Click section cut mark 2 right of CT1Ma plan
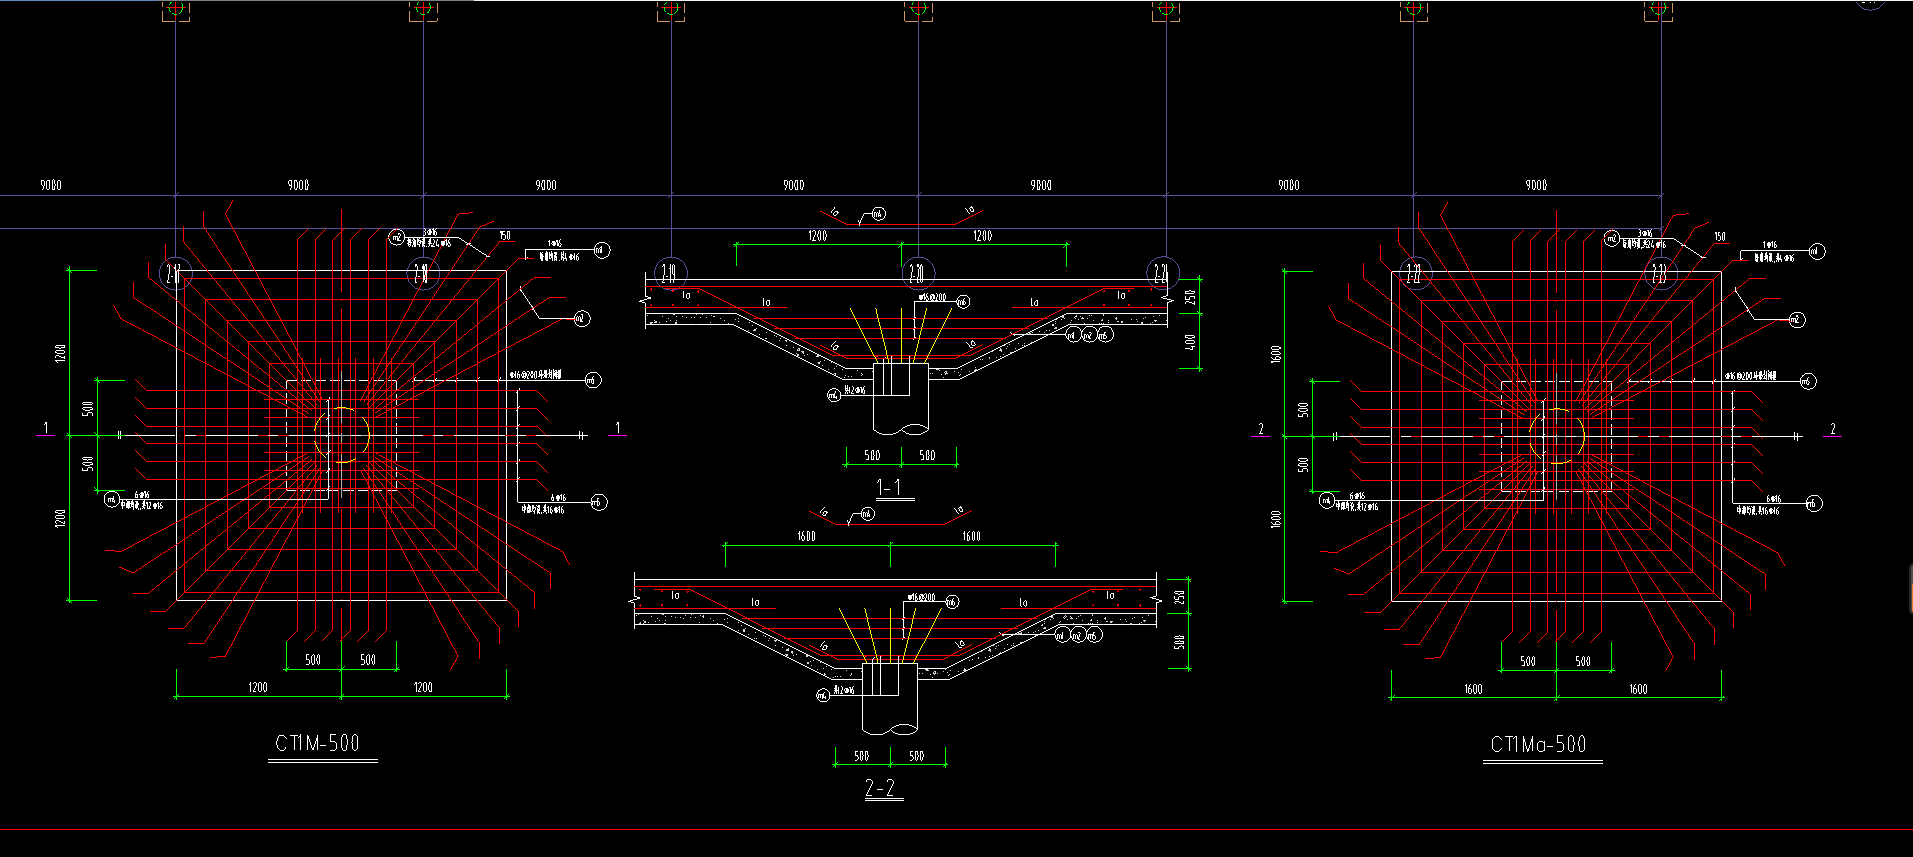Screen dimensions: 1913x857 click(1833, 429)
